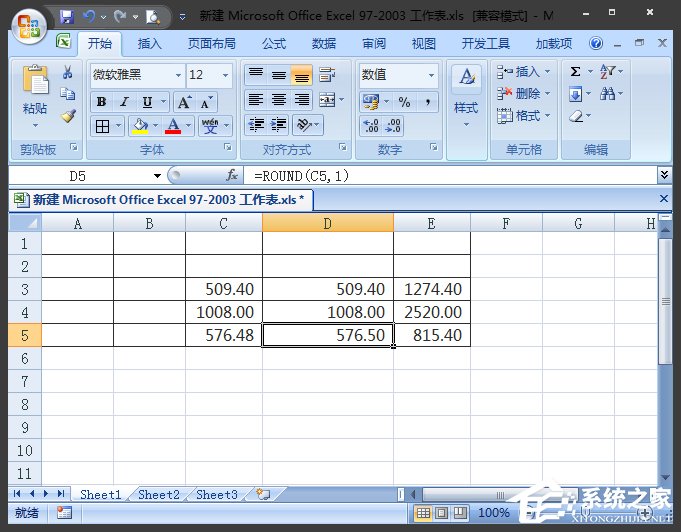Image resolution: width=681 pixels, height=532 pixels.
Task: Enable center text alignment
Action: tap(279, 101)
